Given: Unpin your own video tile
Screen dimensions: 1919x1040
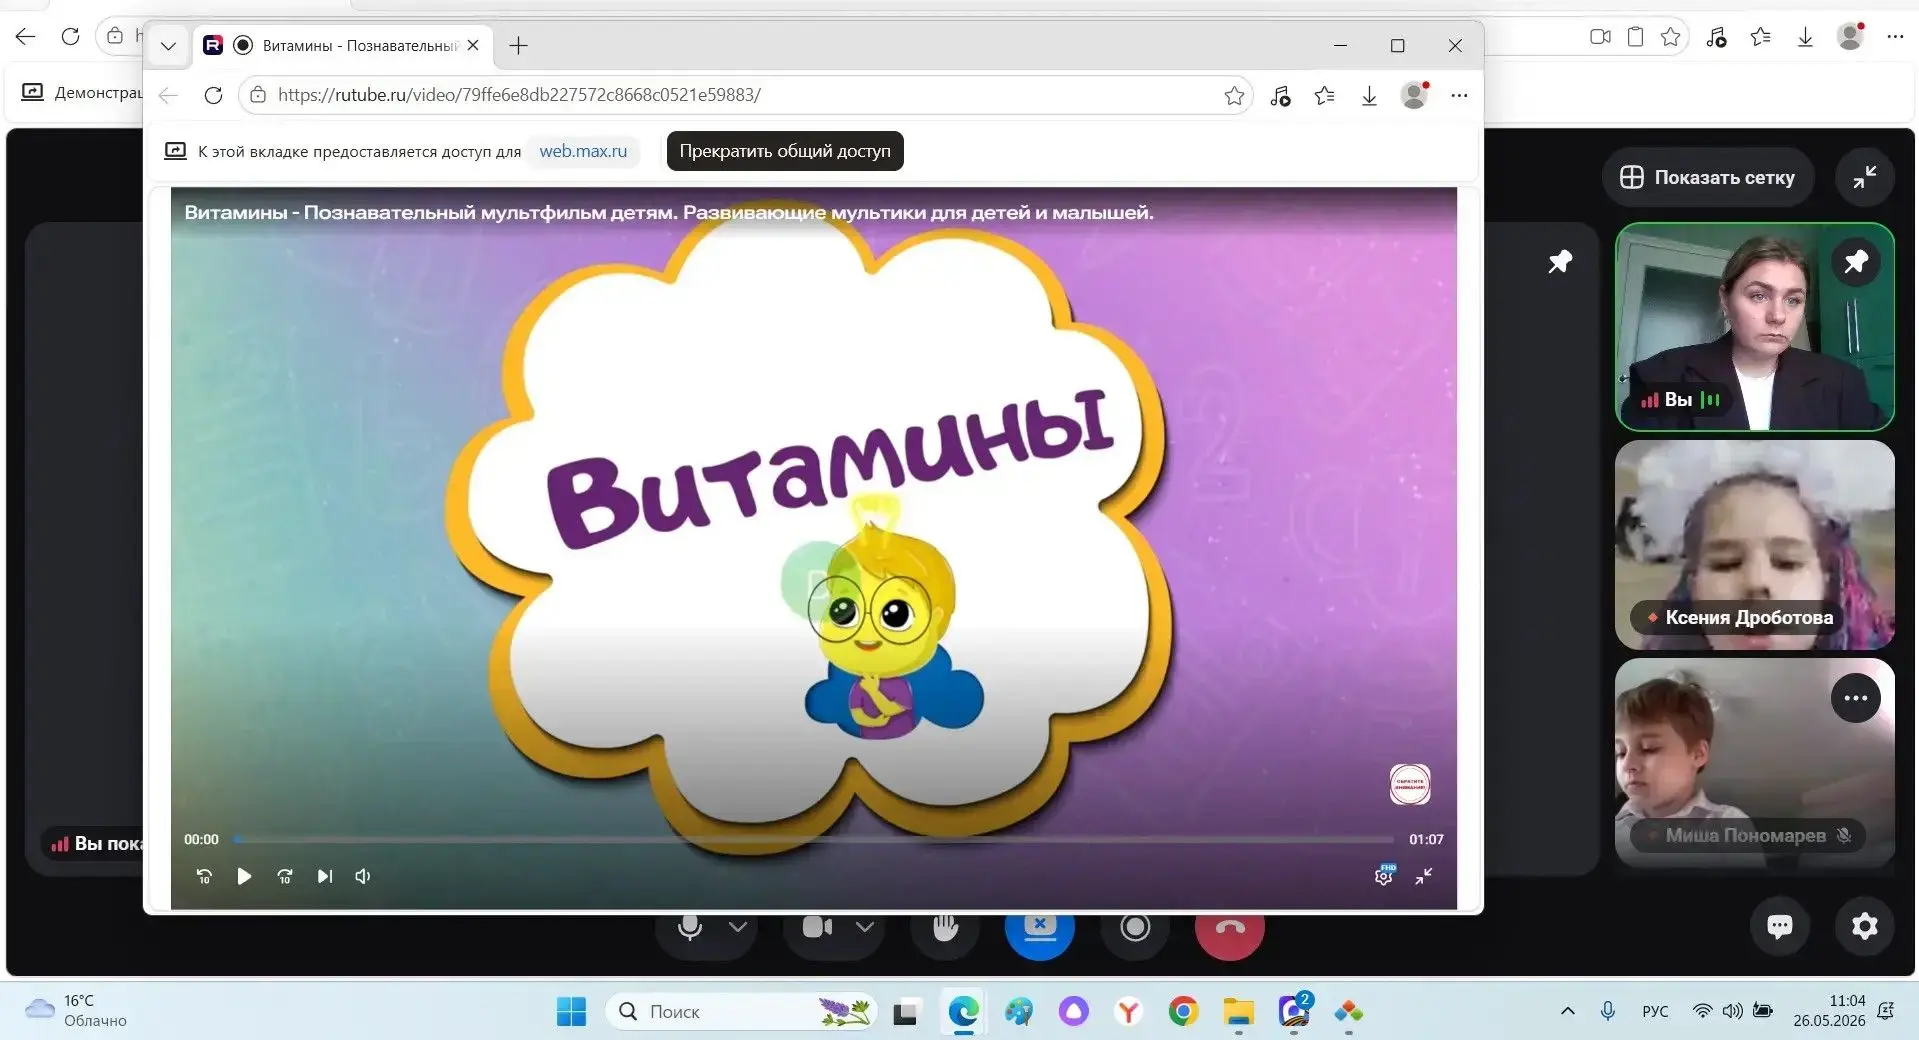Looking at the screenshot, I should [1856, 262].
